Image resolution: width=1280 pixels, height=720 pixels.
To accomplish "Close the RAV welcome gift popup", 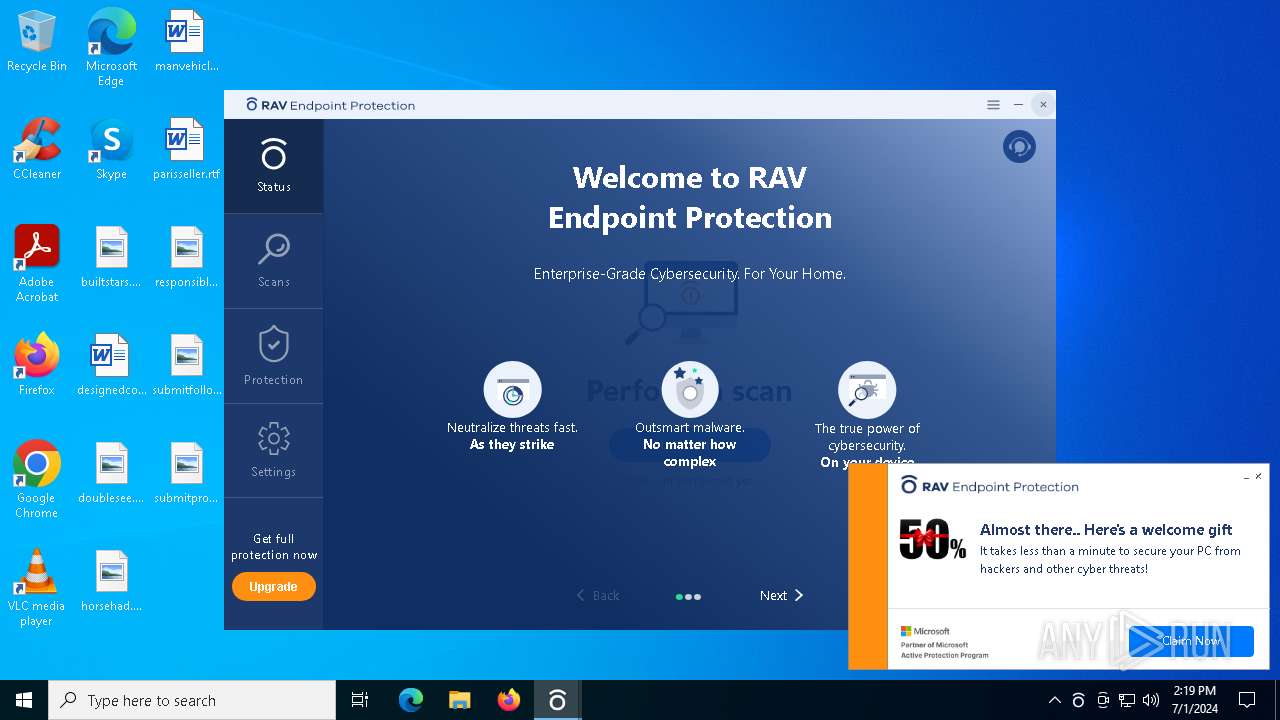I will [x=1258, y=477].
